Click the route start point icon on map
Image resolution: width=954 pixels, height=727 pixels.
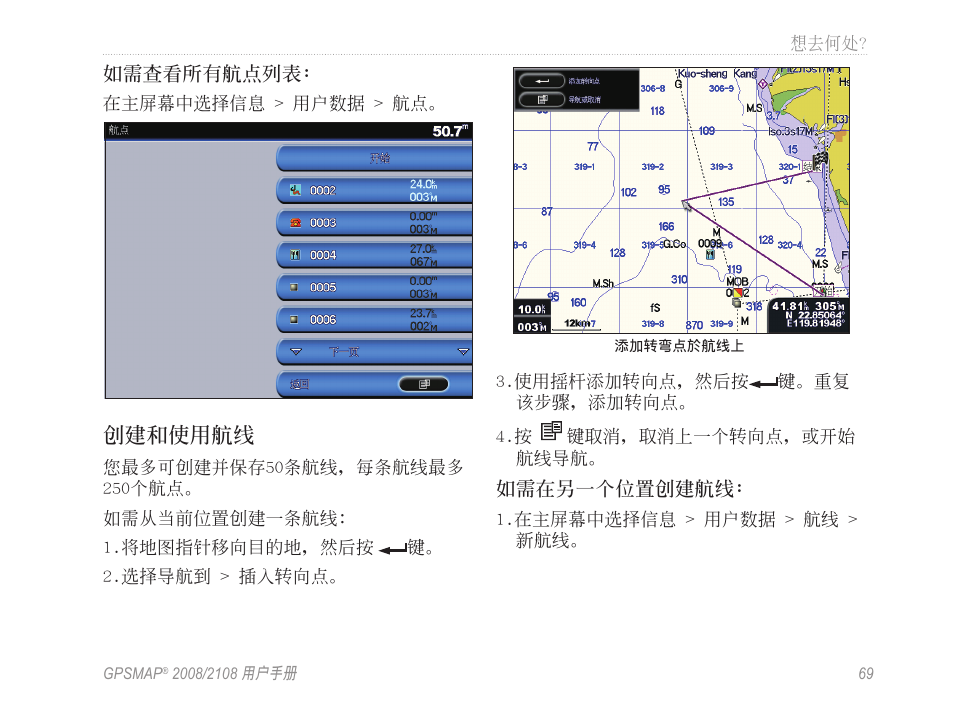click(823, 290)
